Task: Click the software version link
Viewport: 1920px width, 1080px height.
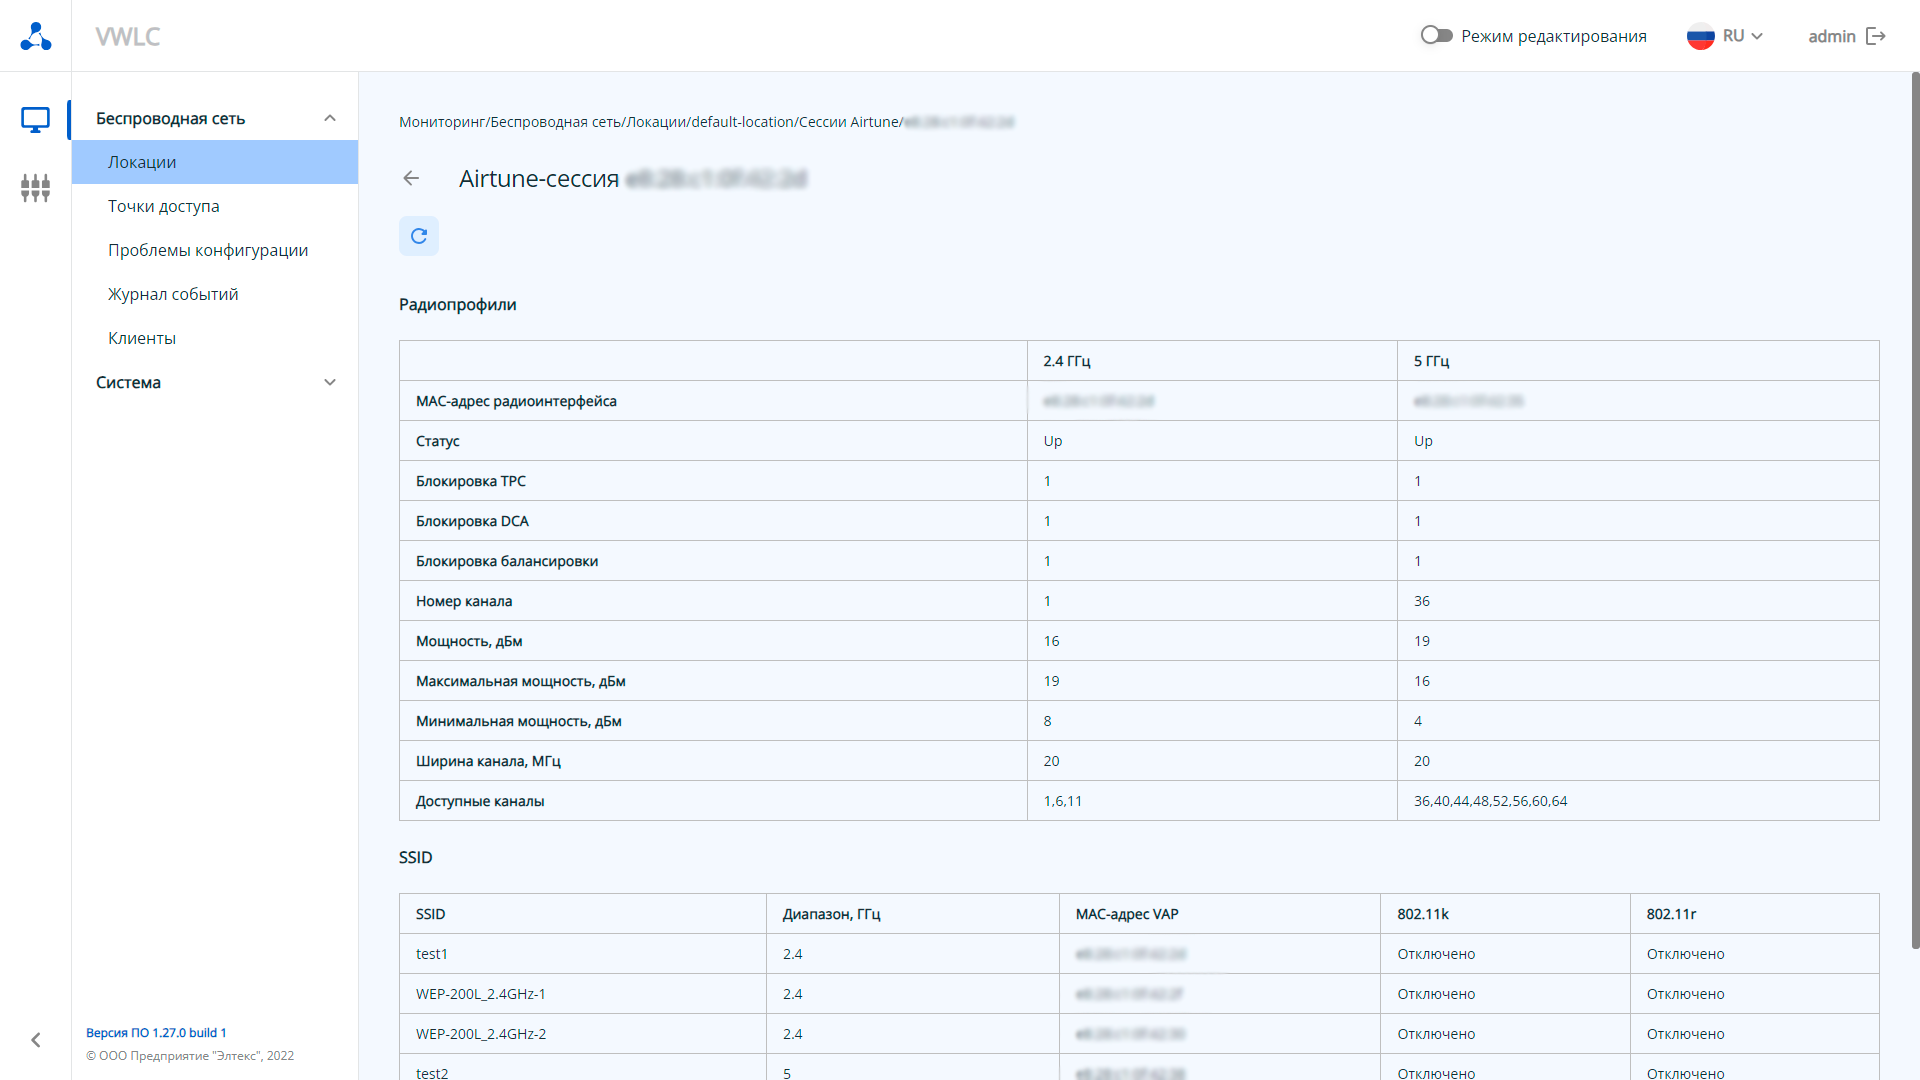Action: click(156, 1032)
